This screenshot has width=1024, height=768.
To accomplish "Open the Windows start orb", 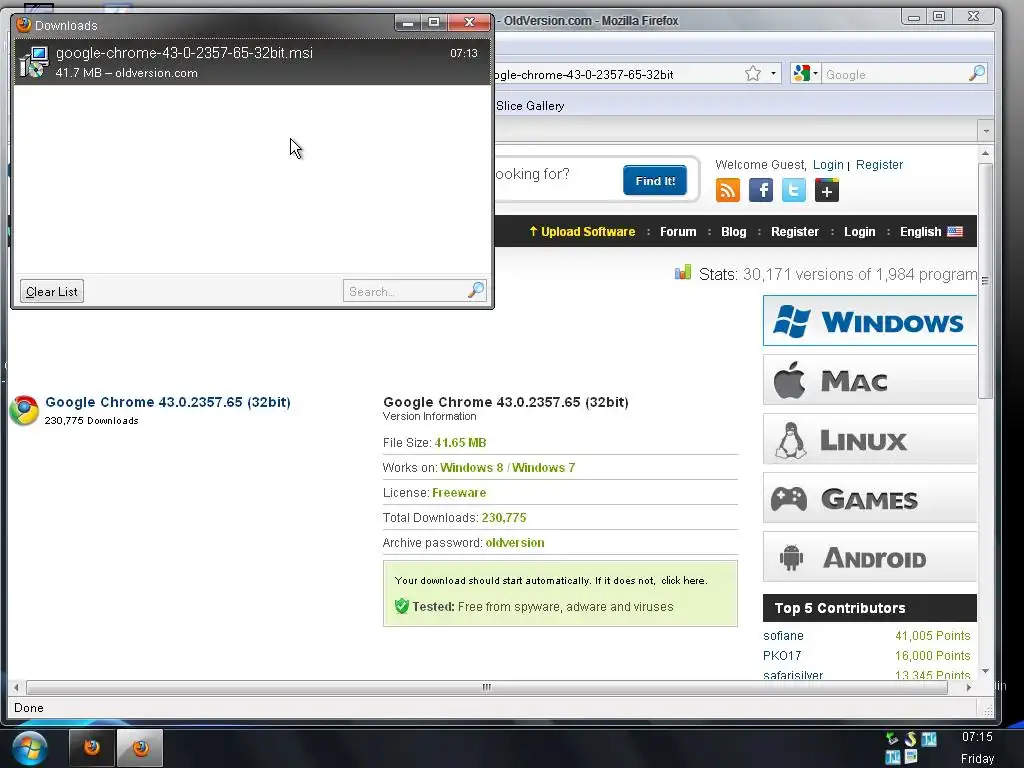I will click(x=29, y=748).
